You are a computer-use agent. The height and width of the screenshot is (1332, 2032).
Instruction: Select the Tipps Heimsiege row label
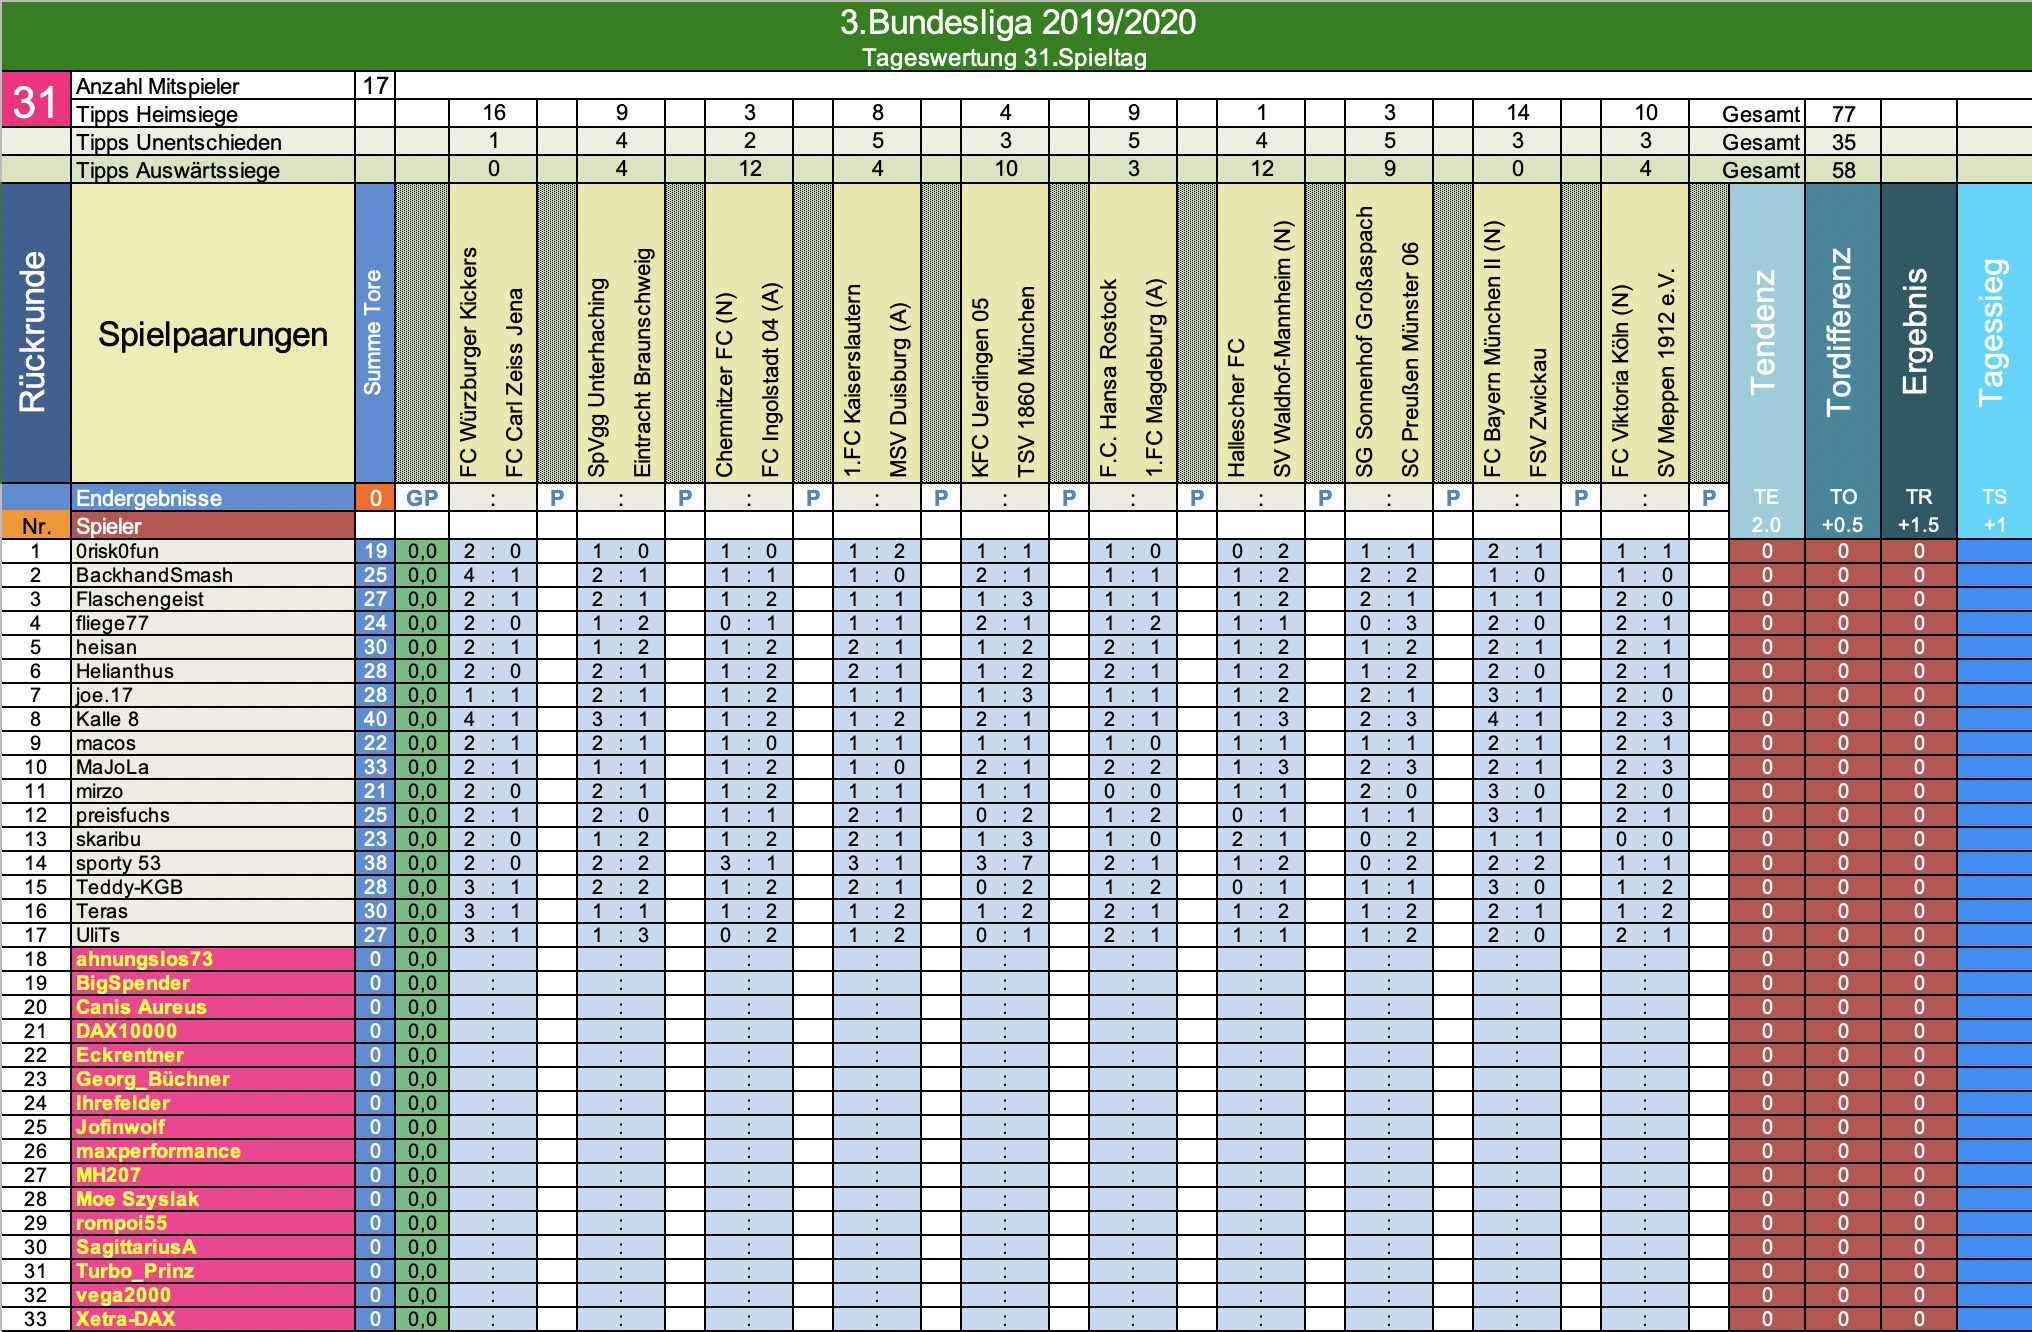[x=157, y=114]
